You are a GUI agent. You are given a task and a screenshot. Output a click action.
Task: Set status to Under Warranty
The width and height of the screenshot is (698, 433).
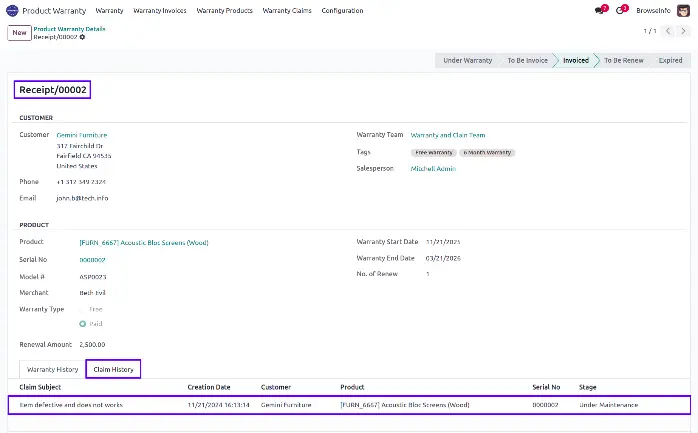[467, 60]
